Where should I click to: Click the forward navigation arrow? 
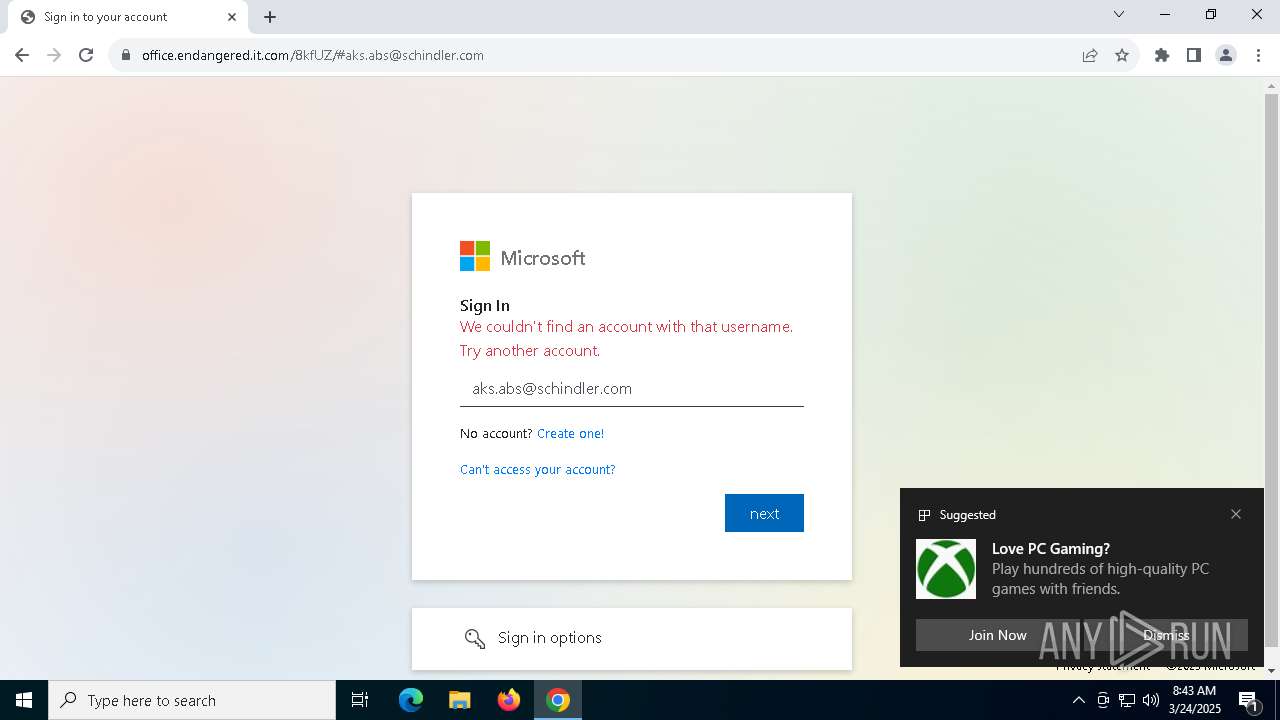pyautogui.click(x=54, y=55)
